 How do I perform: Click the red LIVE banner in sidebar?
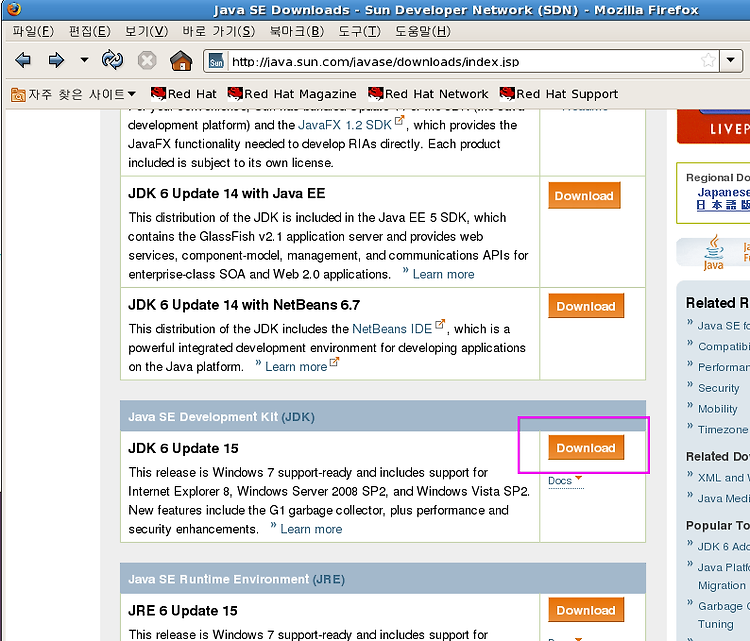[713, 126]
